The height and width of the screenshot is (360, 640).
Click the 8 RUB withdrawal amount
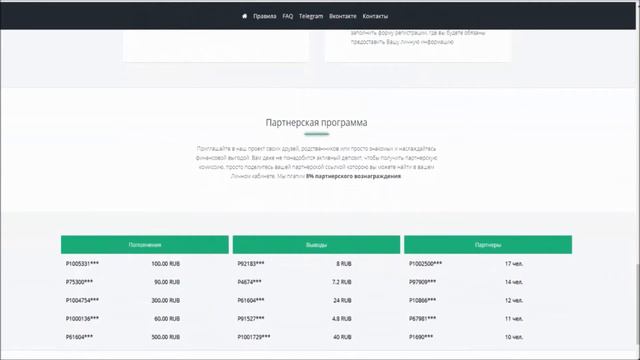(344, 264)
